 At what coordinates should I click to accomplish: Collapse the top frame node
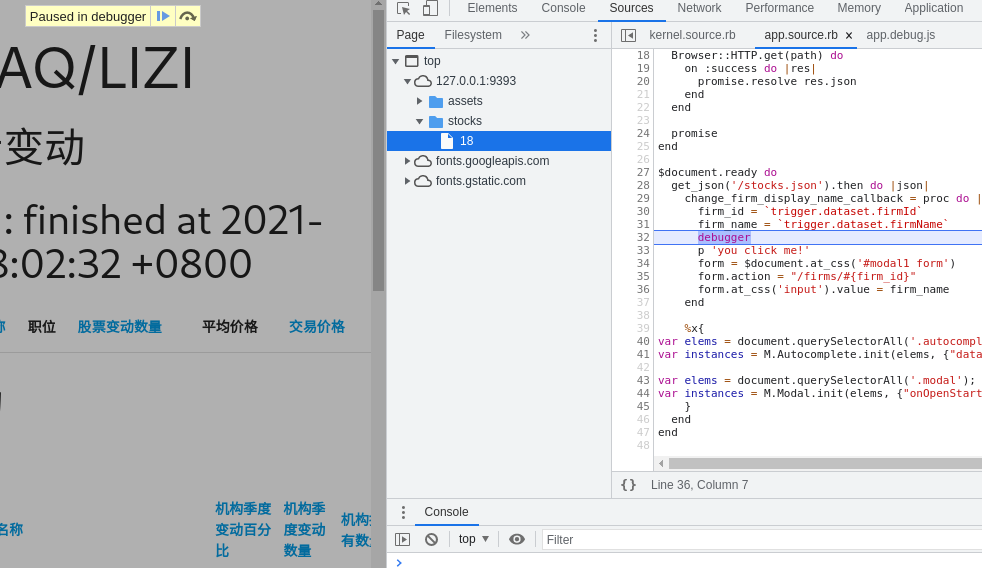pyautogui.click(x=396, y=61)
